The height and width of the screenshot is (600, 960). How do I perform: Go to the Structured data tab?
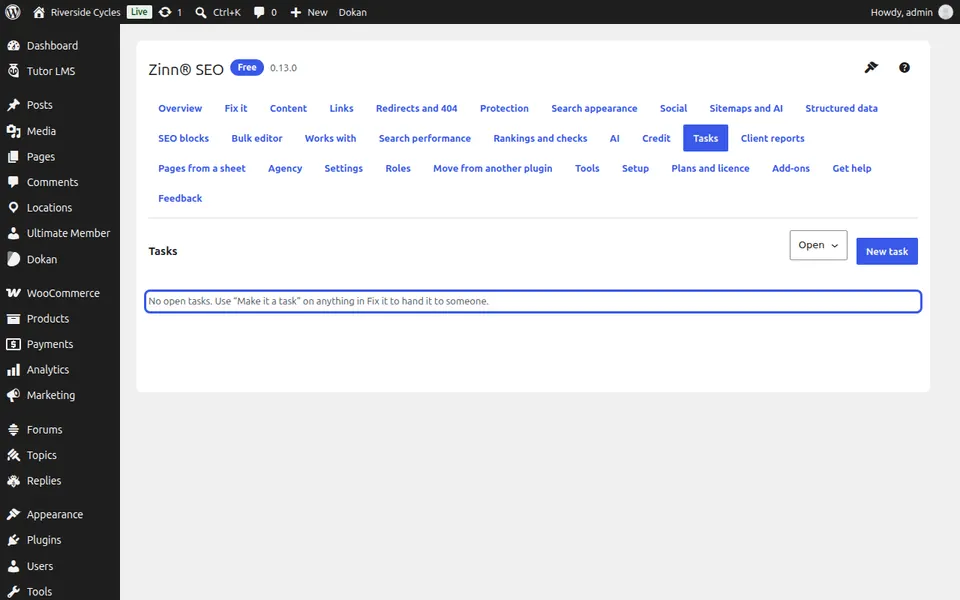click(x=841, y=108)
